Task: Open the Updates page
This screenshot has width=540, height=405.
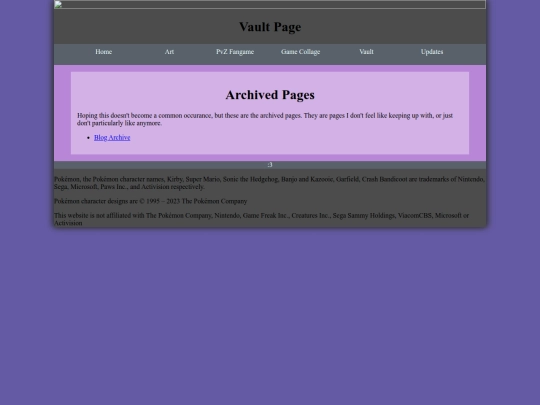Action: (432, 52)
